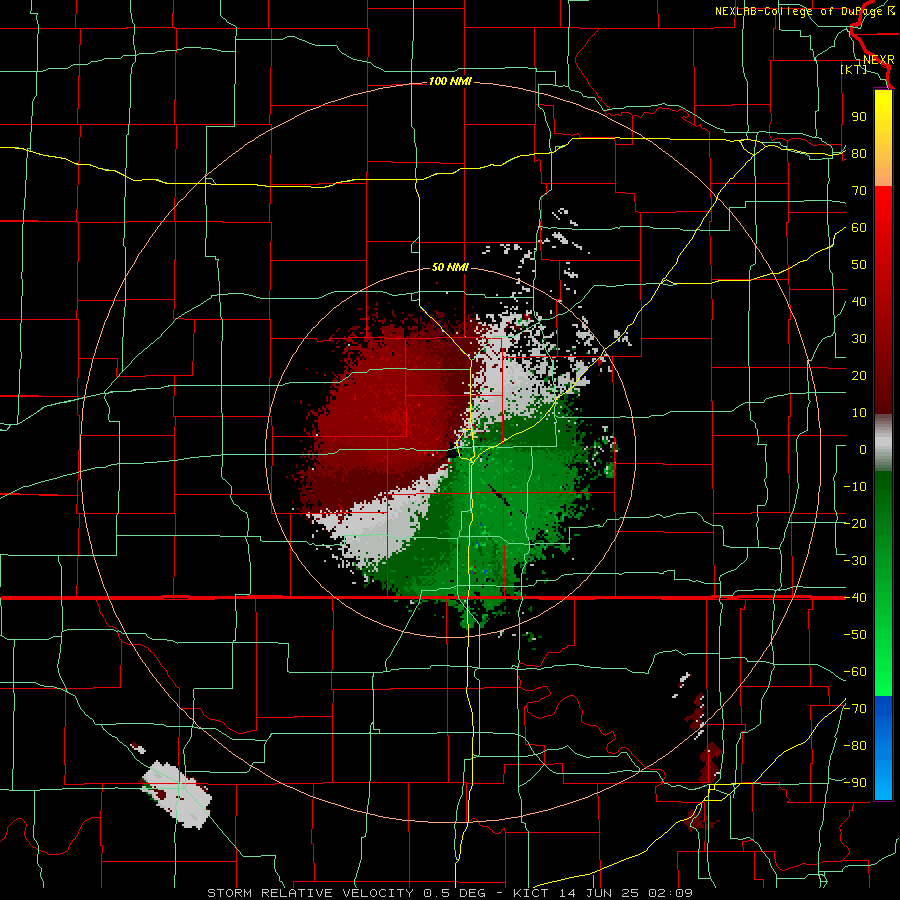Click the KICT station ID in caption
Screen dimensions: 900x900
pos(531,893)
